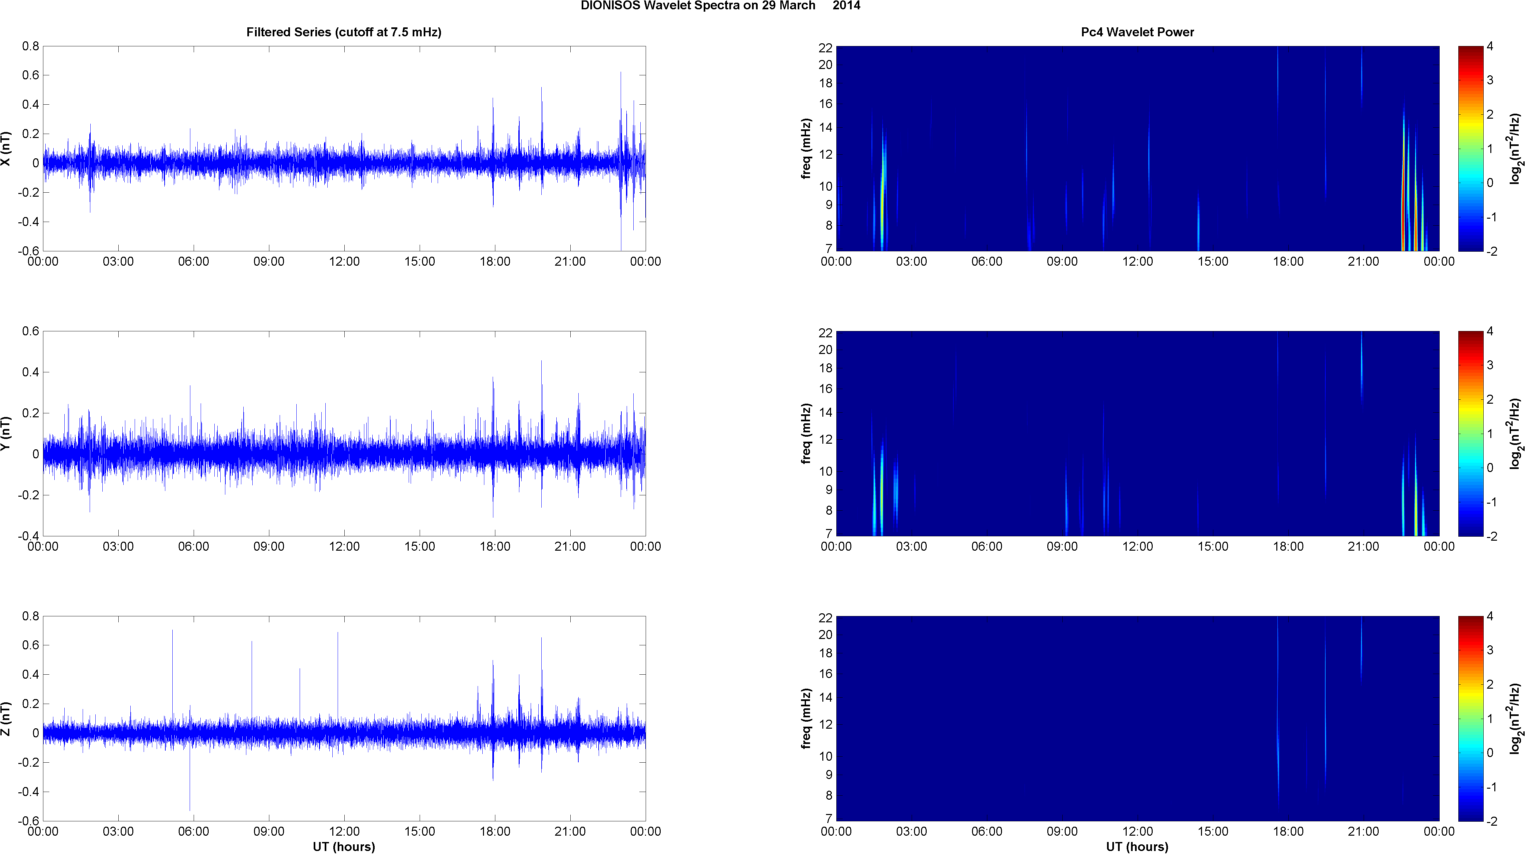Select the 'Y (nT)' axis label

coord(6,433)
